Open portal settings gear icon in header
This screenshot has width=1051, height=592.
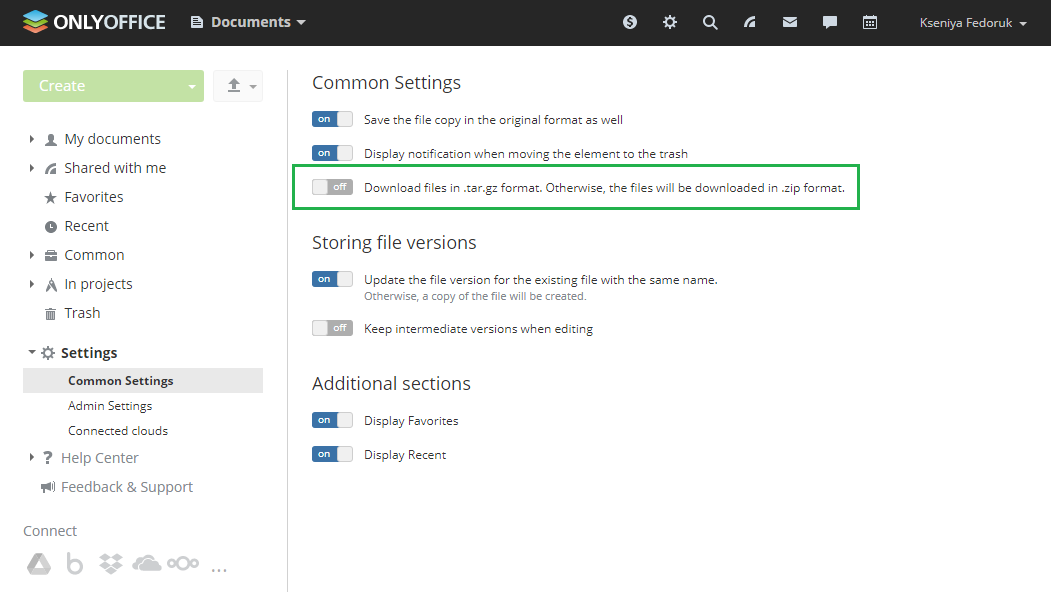670,22
